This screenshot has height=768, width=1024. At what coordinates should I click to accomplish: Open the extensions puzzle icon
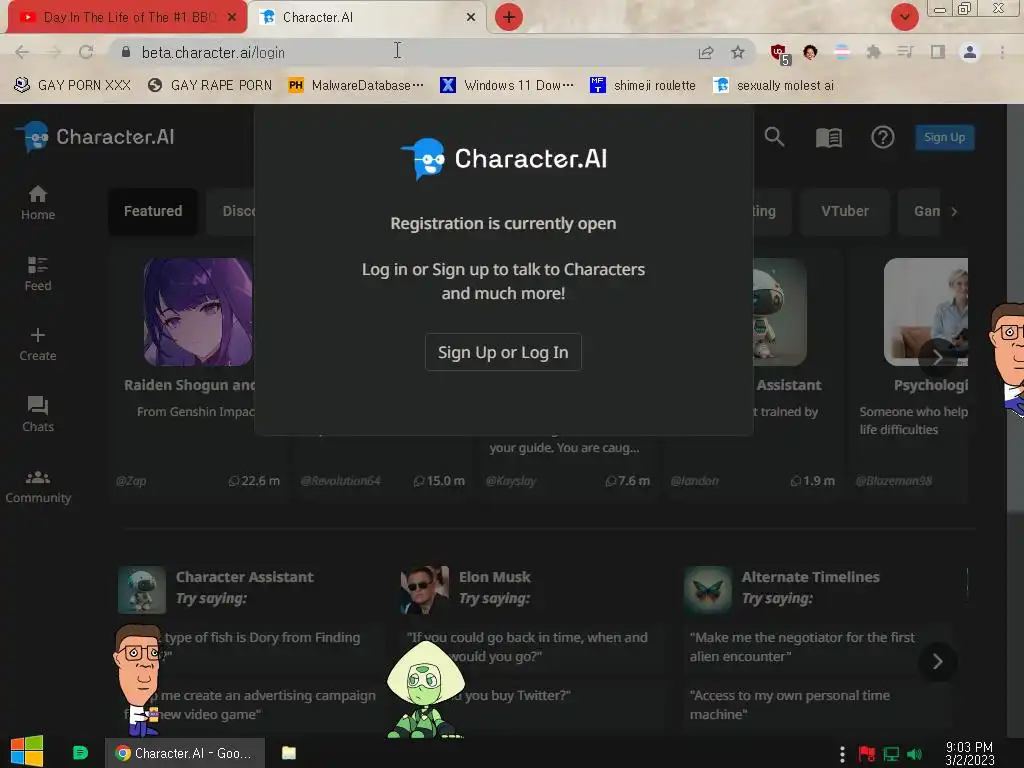click(x=873, y=52)
